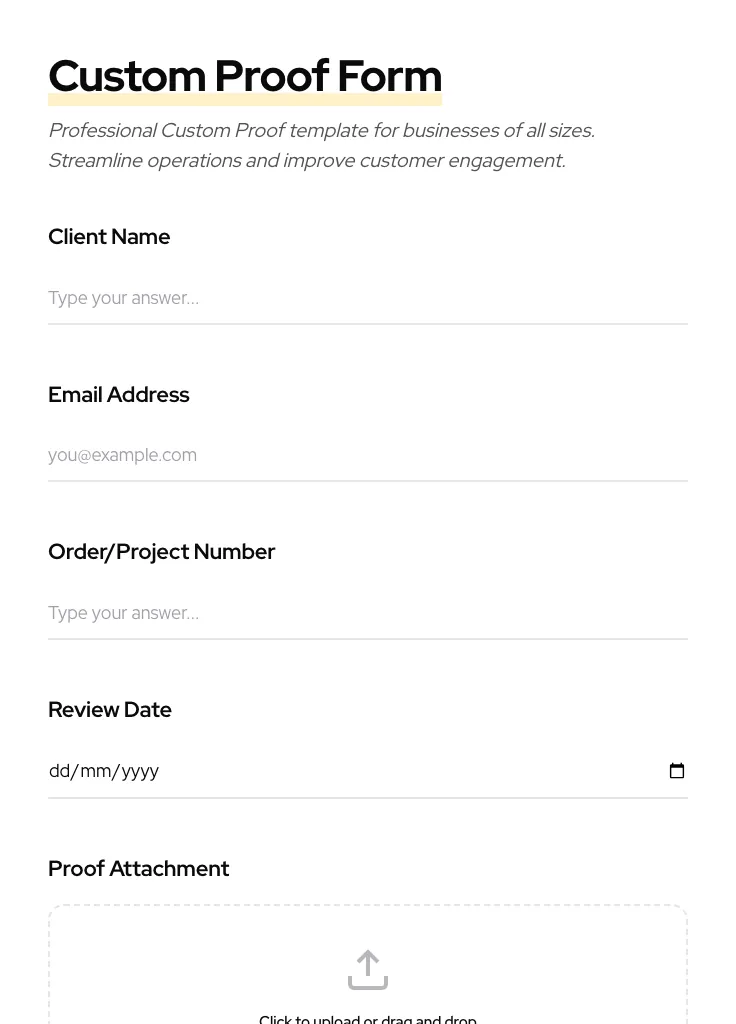Click the 'Streamline operations' description line
This screenshot has height=1024, width=736.
(306, 161)
